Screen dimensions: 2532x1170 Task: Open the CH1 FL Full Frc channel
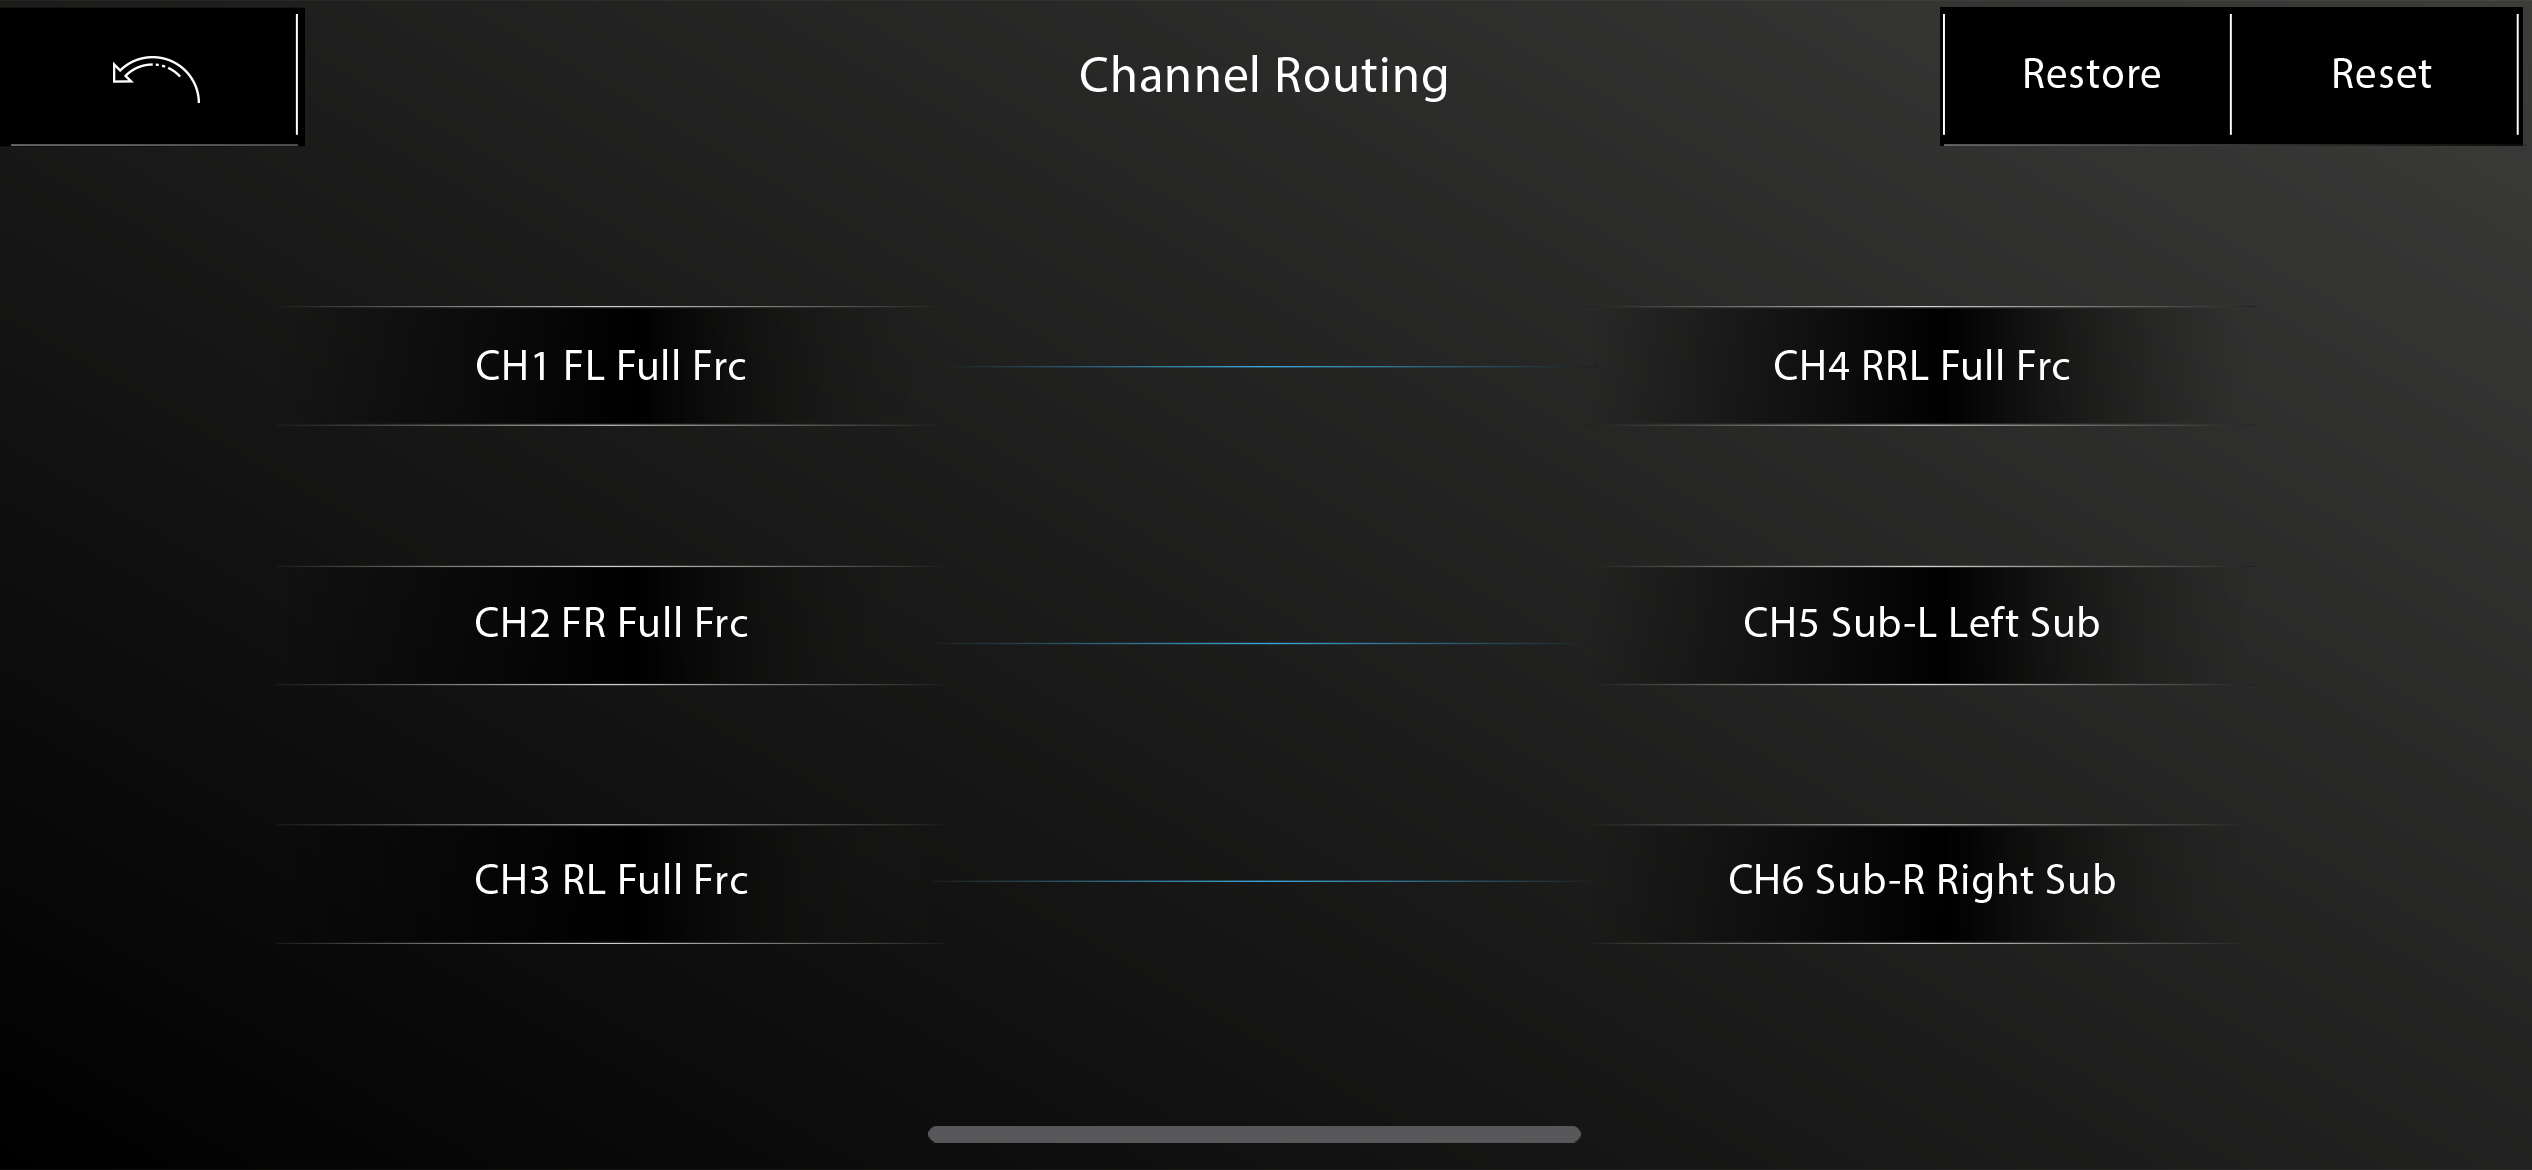click(610, 366)
